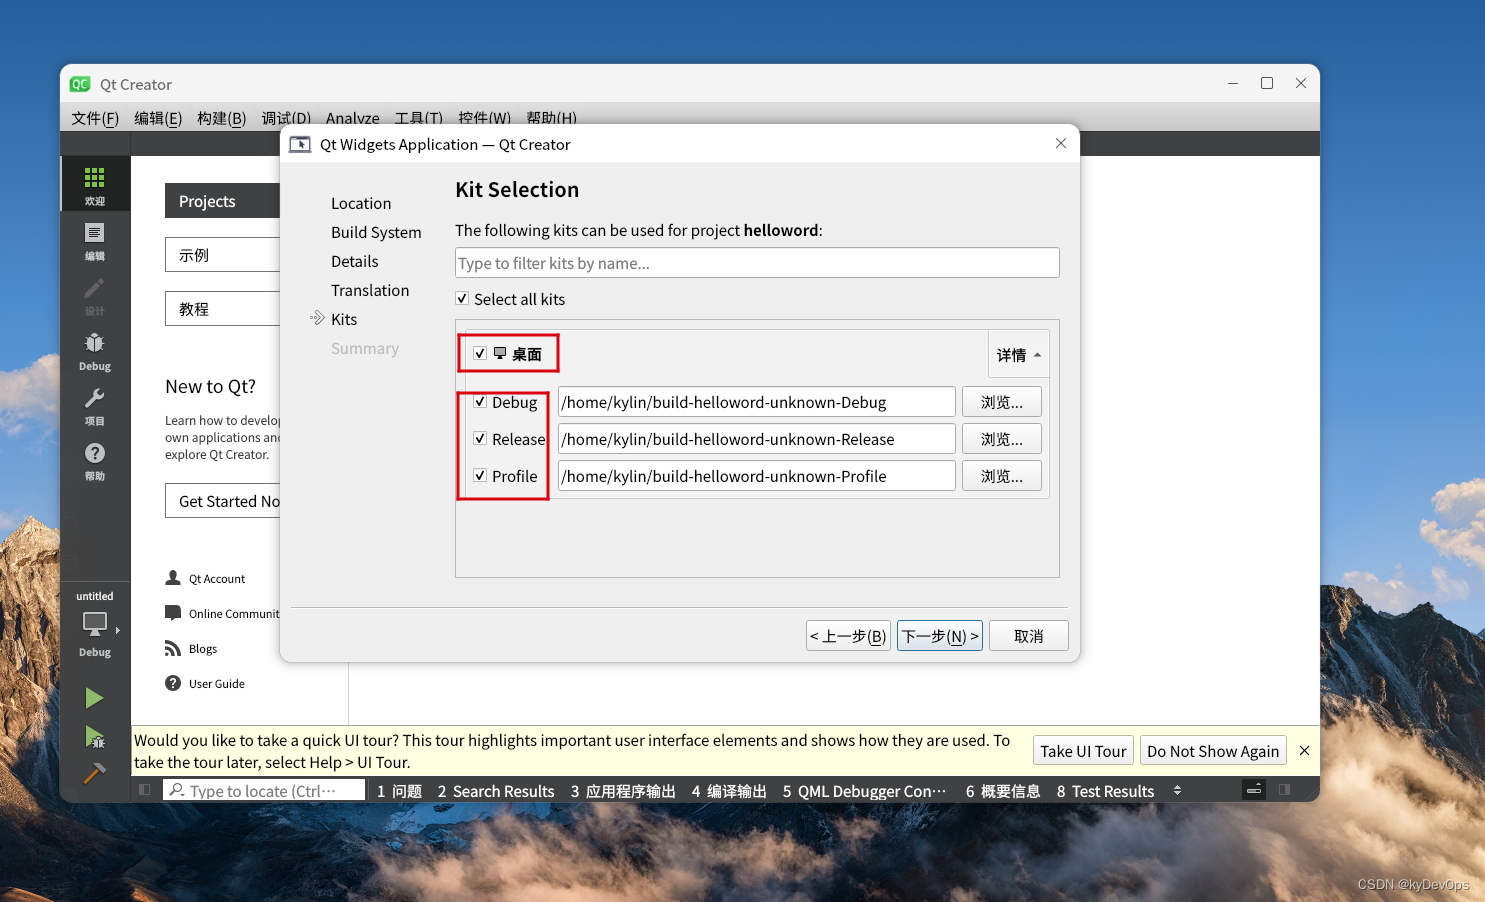Open untitled kit selector monitor icon
1485x902 pixels.
(x=95, y=624)
